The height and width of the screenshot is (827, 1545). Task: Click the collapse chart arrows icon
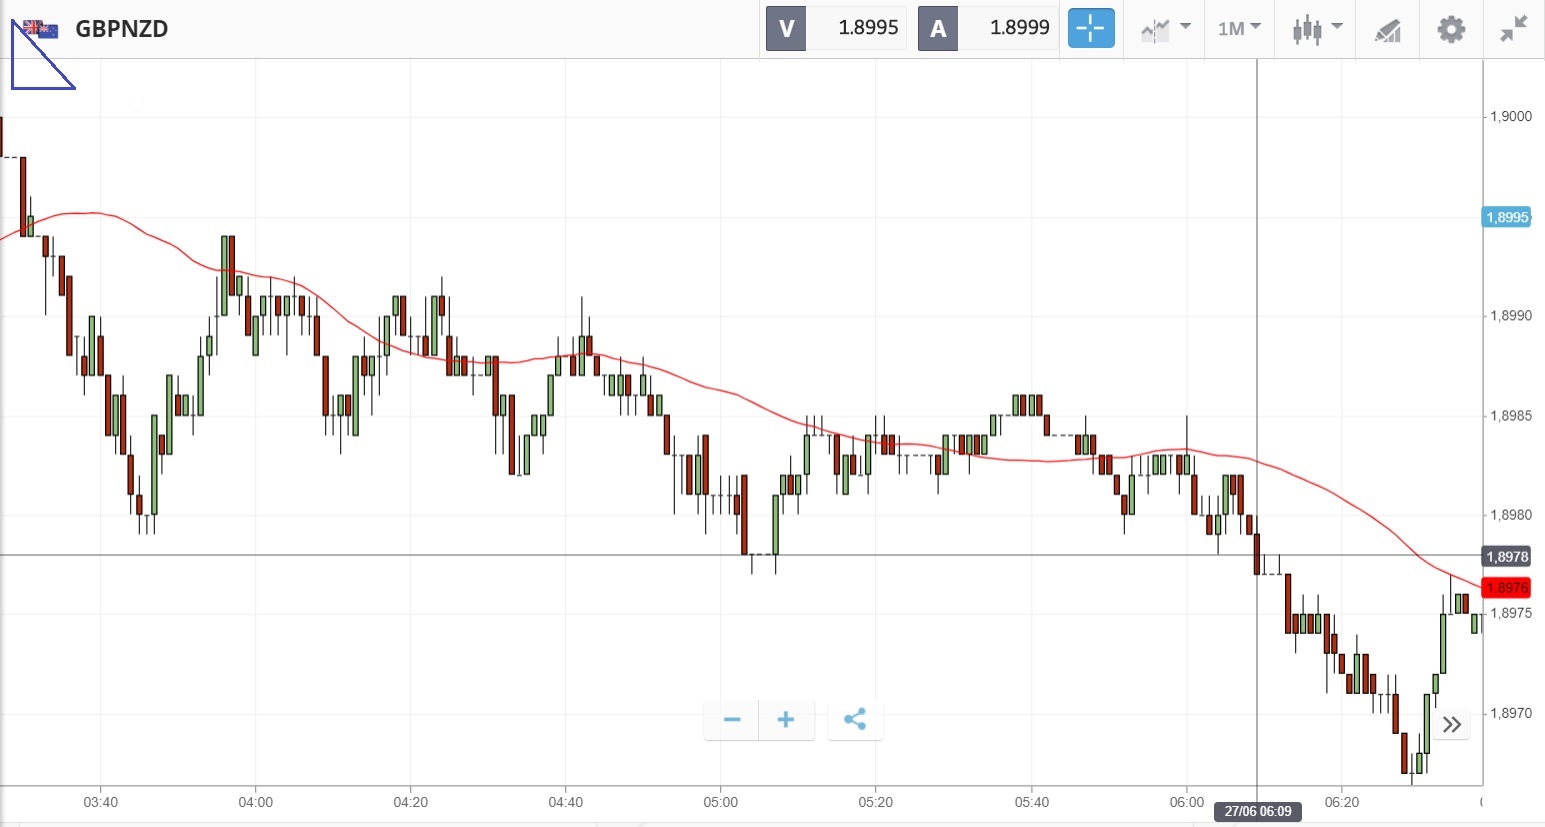[1514, 28]
